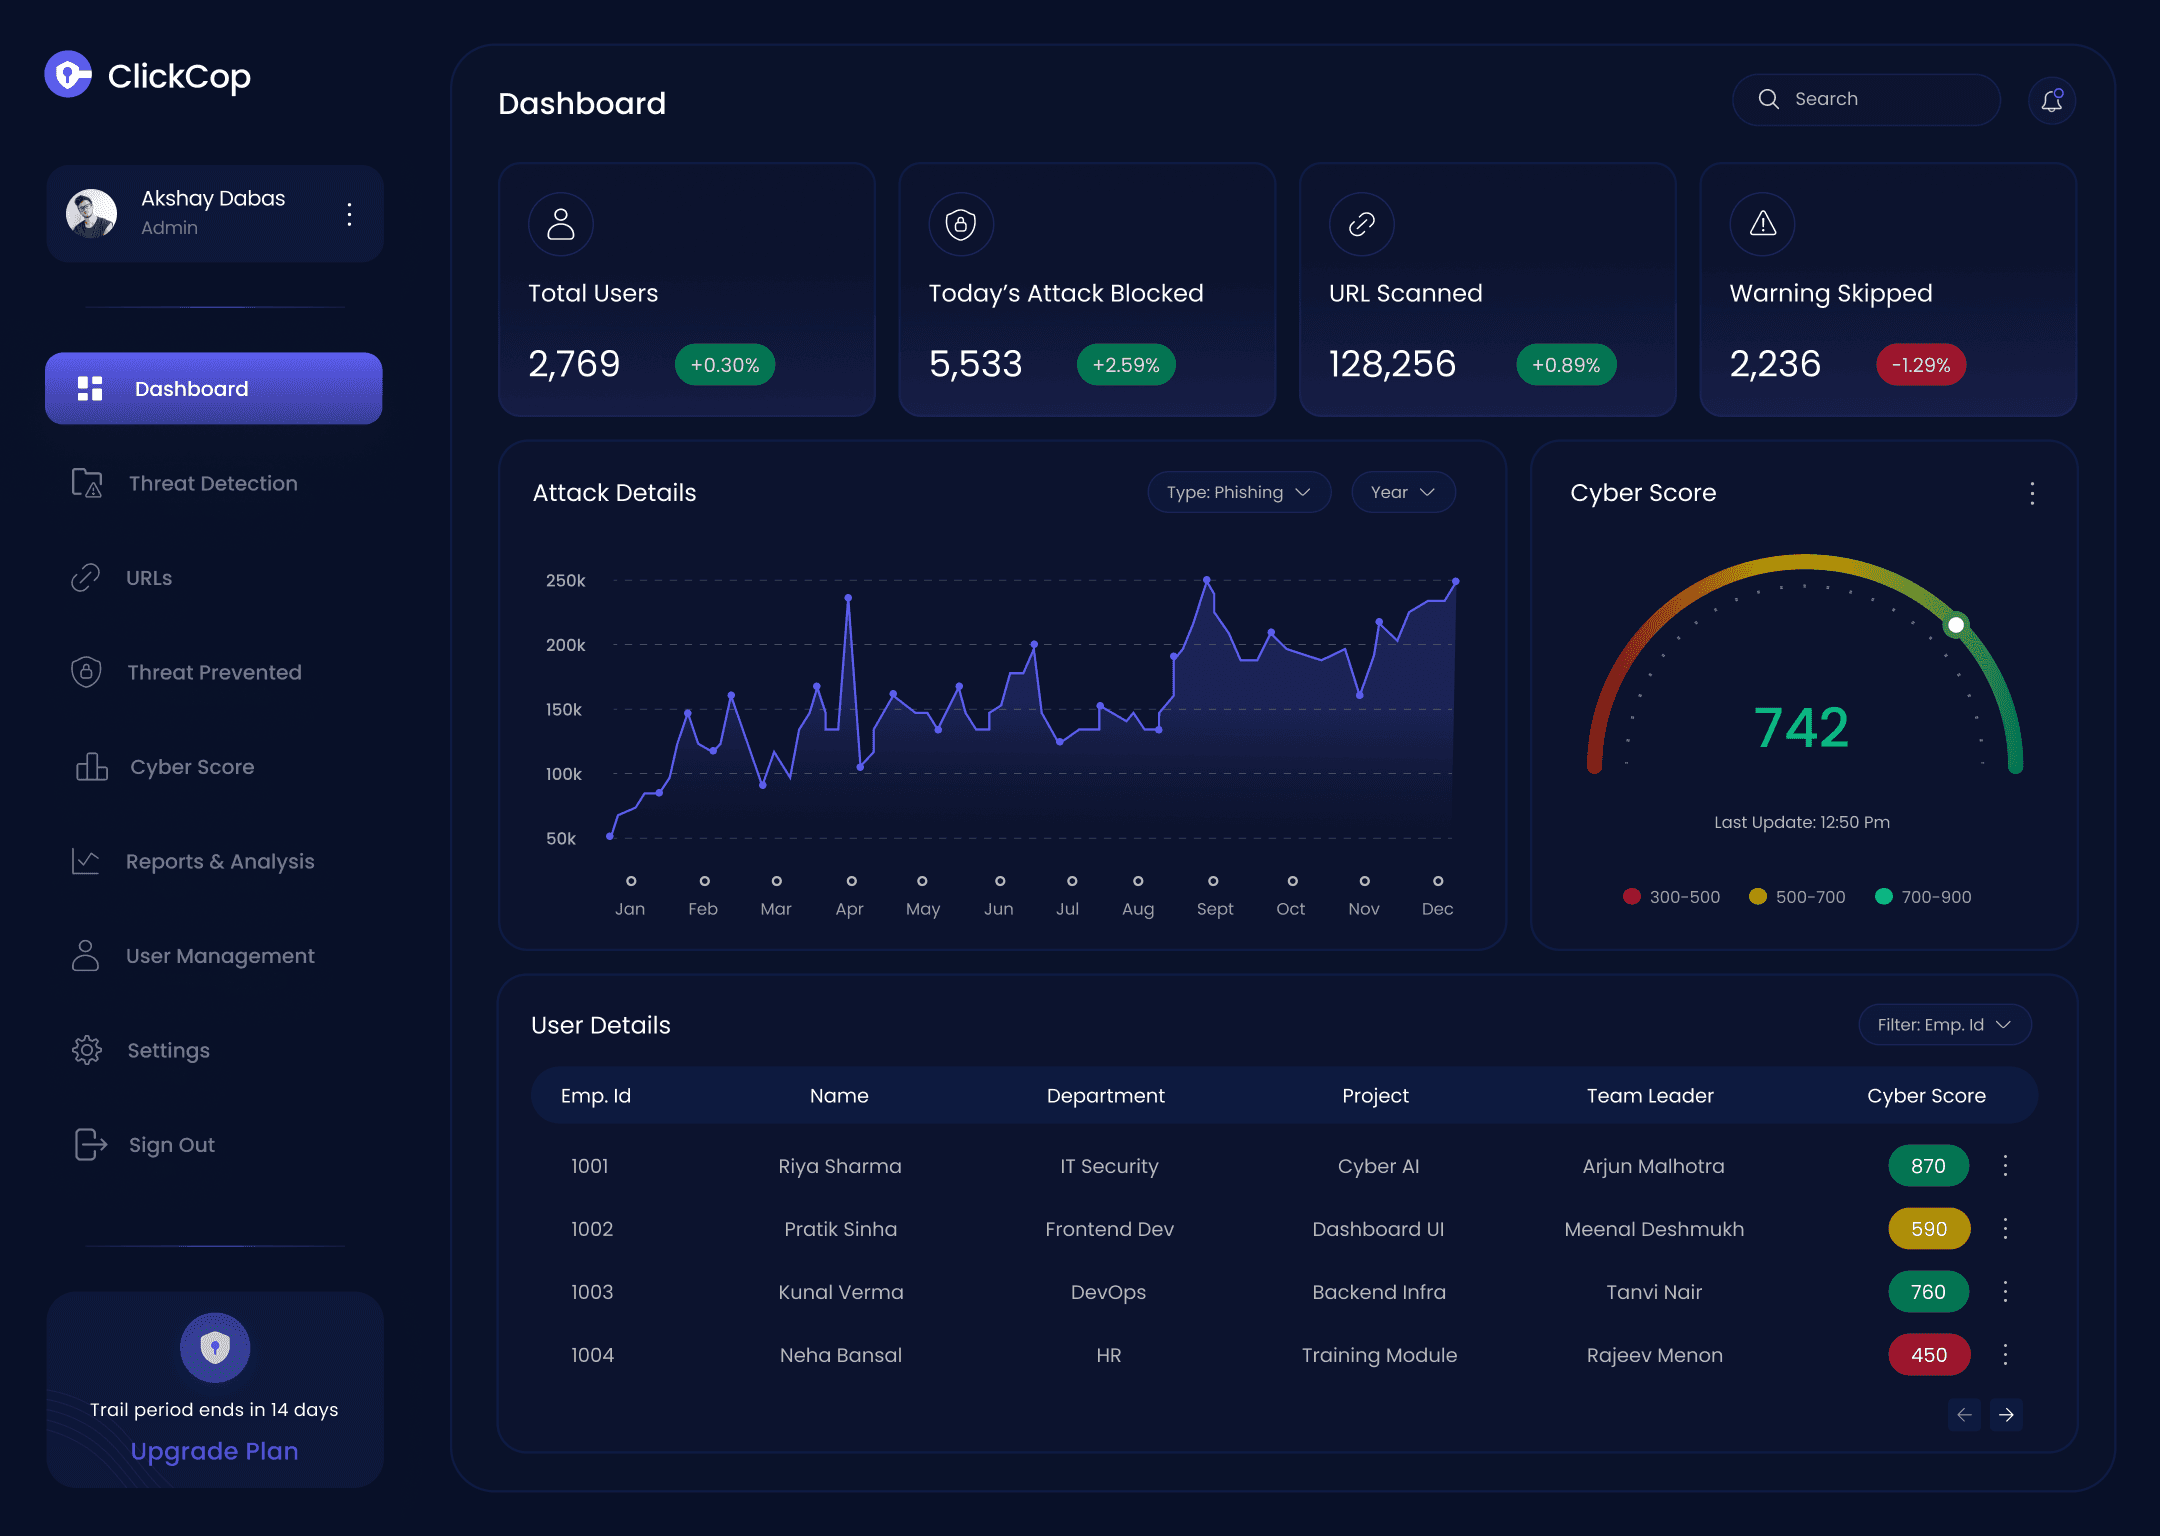Click the Warning Skipped triangle icon
Viewport: 2160px width, 1536px height.
click(1762, 224)
